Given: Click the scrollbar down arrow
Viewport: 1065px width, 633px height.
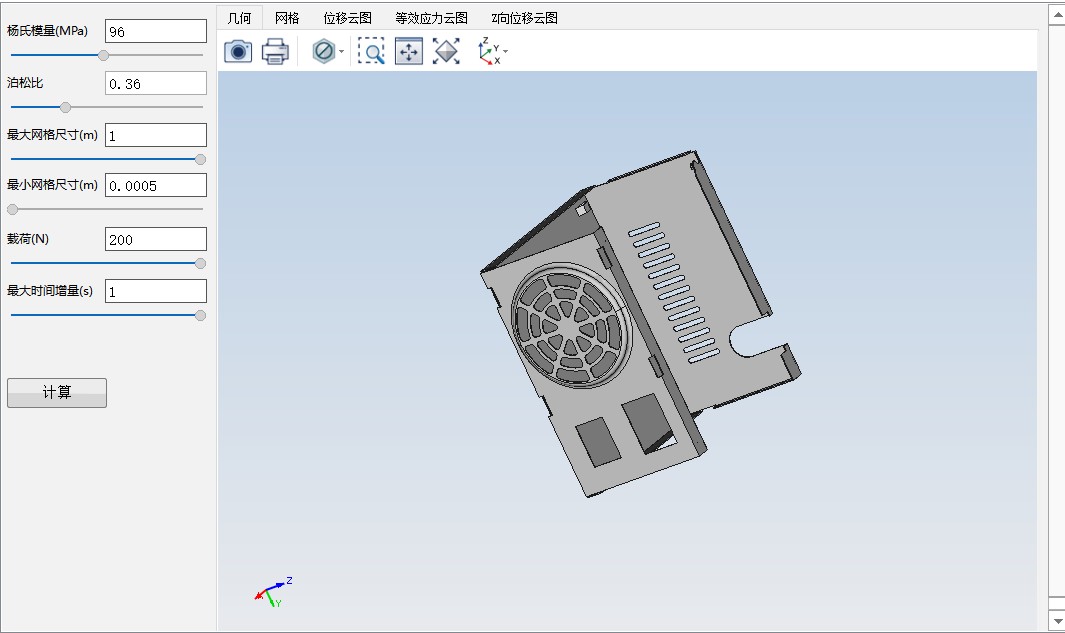Looking at the screenshot, I should click(x=1057, y=620).
